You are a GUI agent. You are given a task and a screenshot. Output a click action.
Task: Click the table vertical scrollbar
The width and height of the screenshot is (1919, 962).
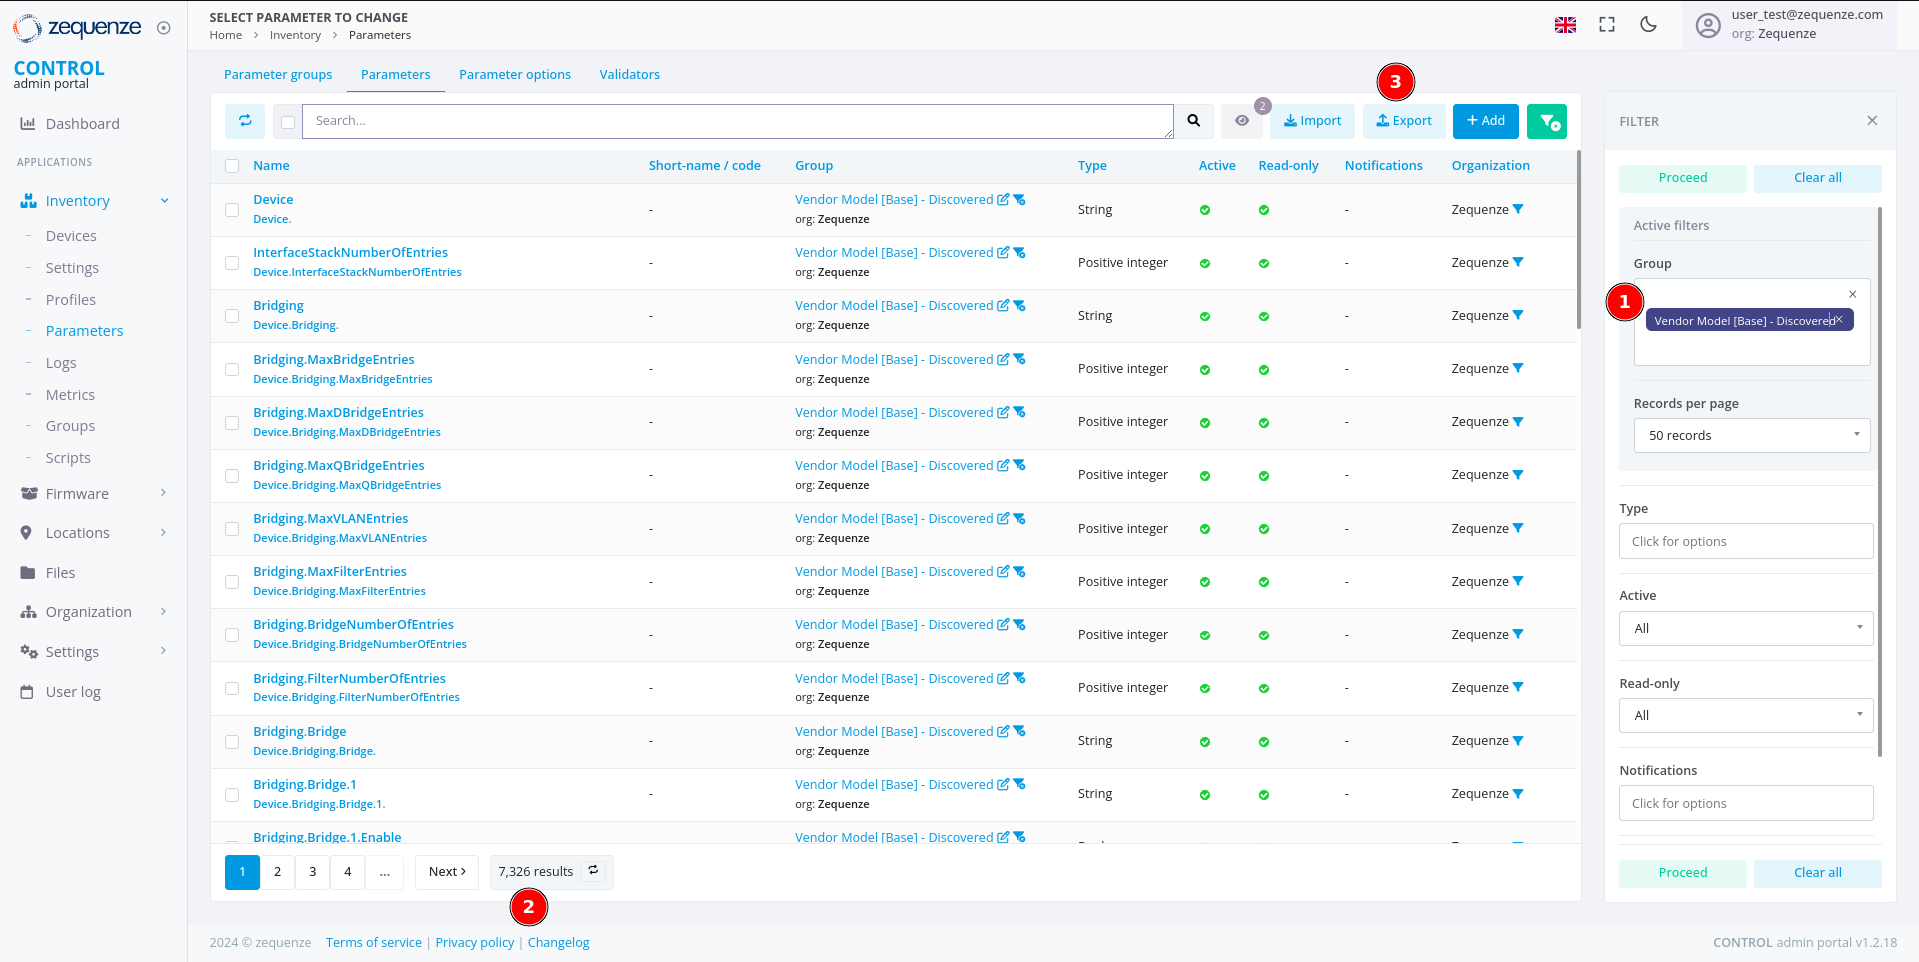1578,240
